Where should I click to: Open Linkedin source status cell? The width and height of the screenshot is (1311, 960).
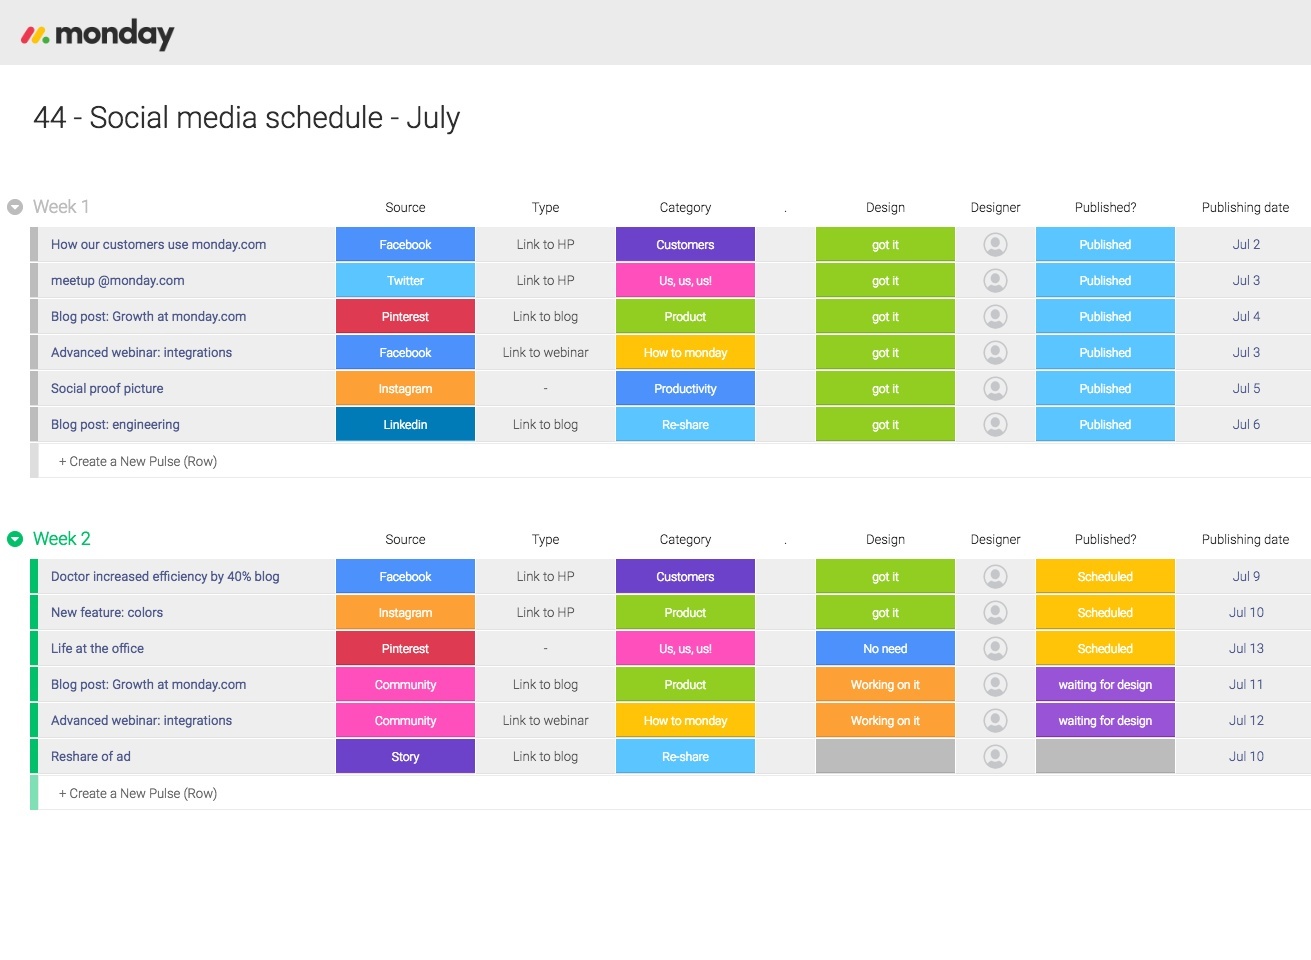coord(405,425)
